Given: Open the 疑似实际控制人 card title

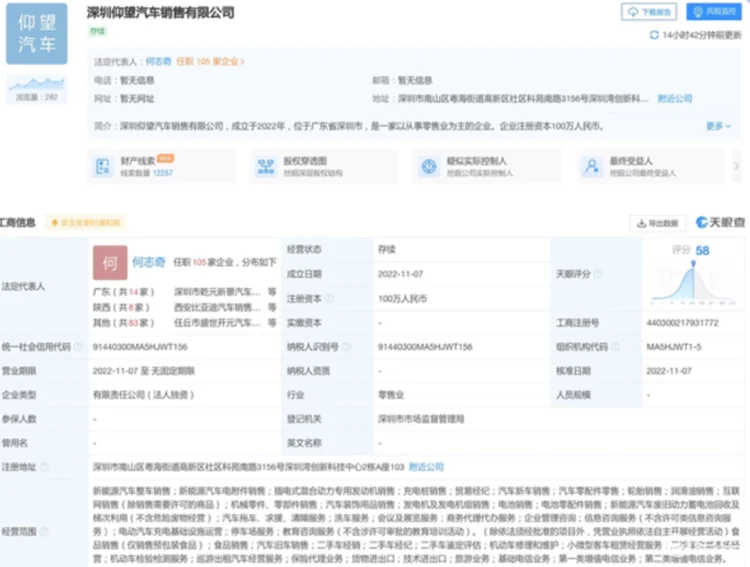Looking at the screenshot, I should pos(477,161).
